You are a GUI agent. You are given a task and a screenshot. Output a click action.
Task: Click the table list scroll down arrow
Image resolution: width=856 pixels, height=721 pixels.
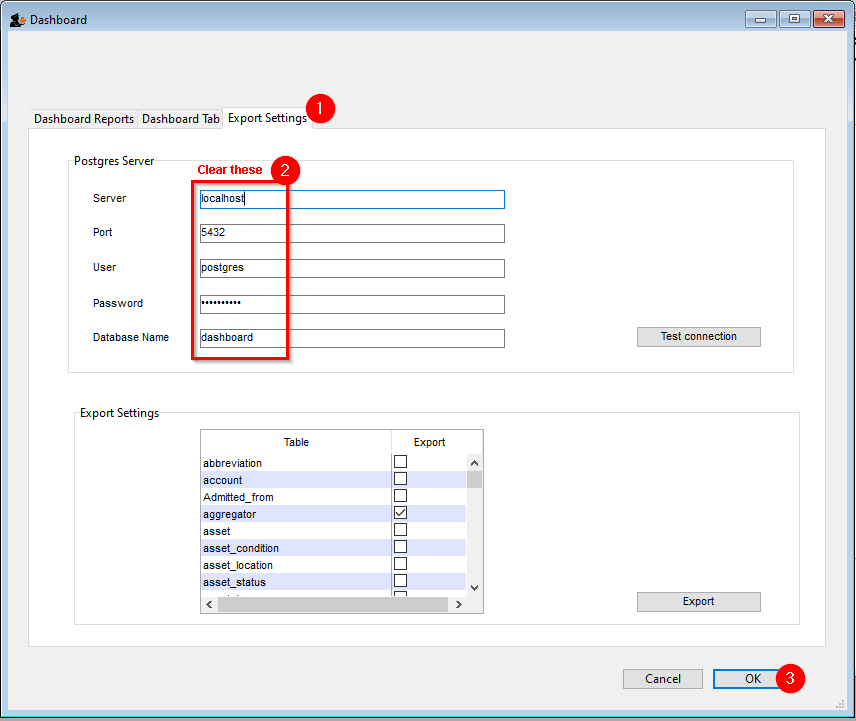(x=474, y=588)
